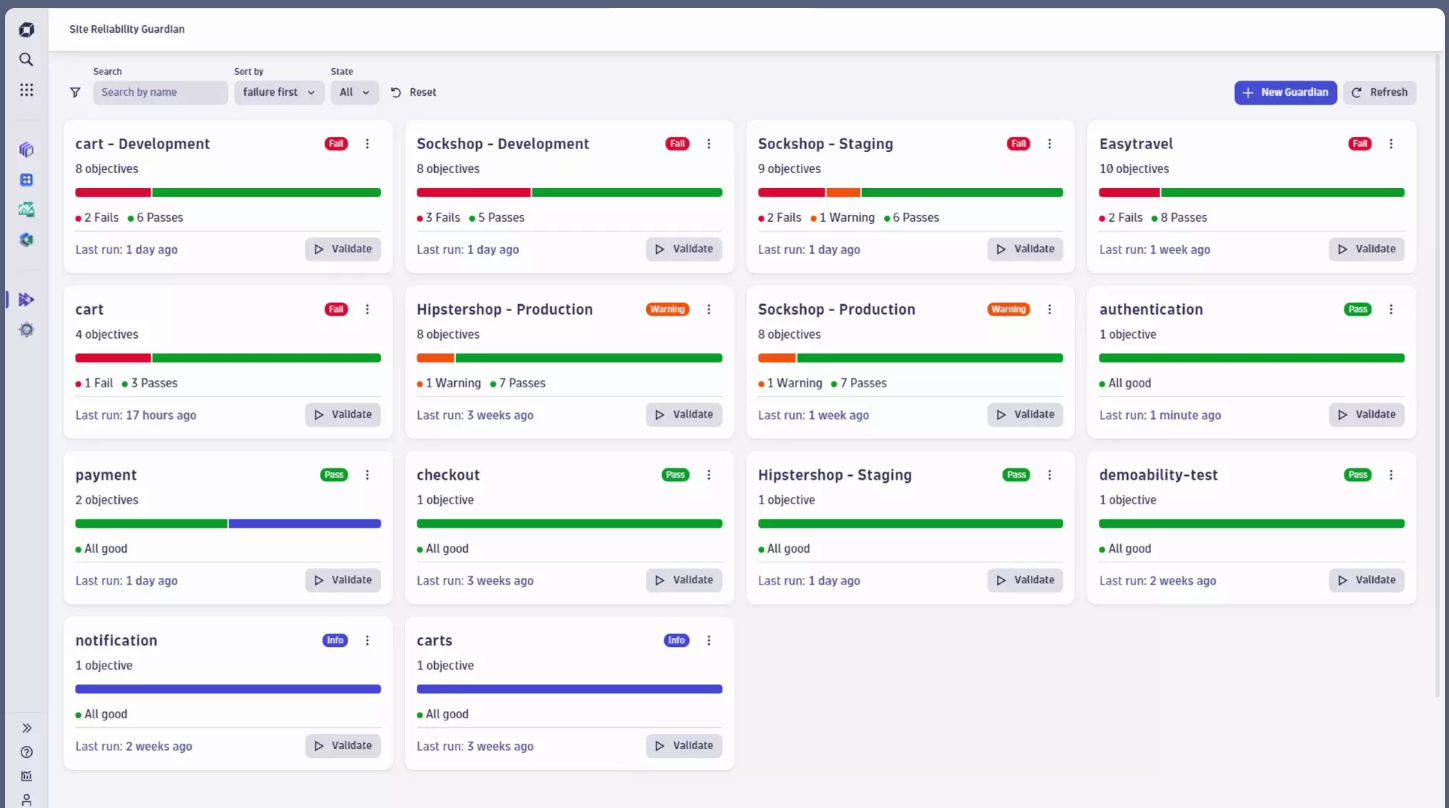The height and width of the screenshot is (808, 1449).
Task: Open the Sort by dropdown
Action: click(279, 92)
